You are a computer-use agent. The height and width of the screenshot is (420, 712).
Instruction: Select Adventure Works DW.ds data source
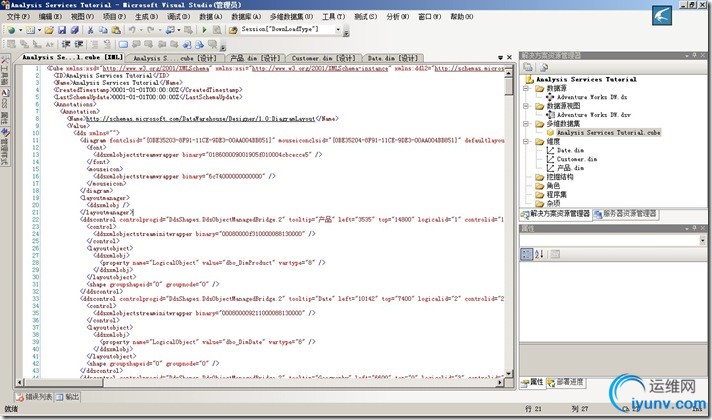592,97
